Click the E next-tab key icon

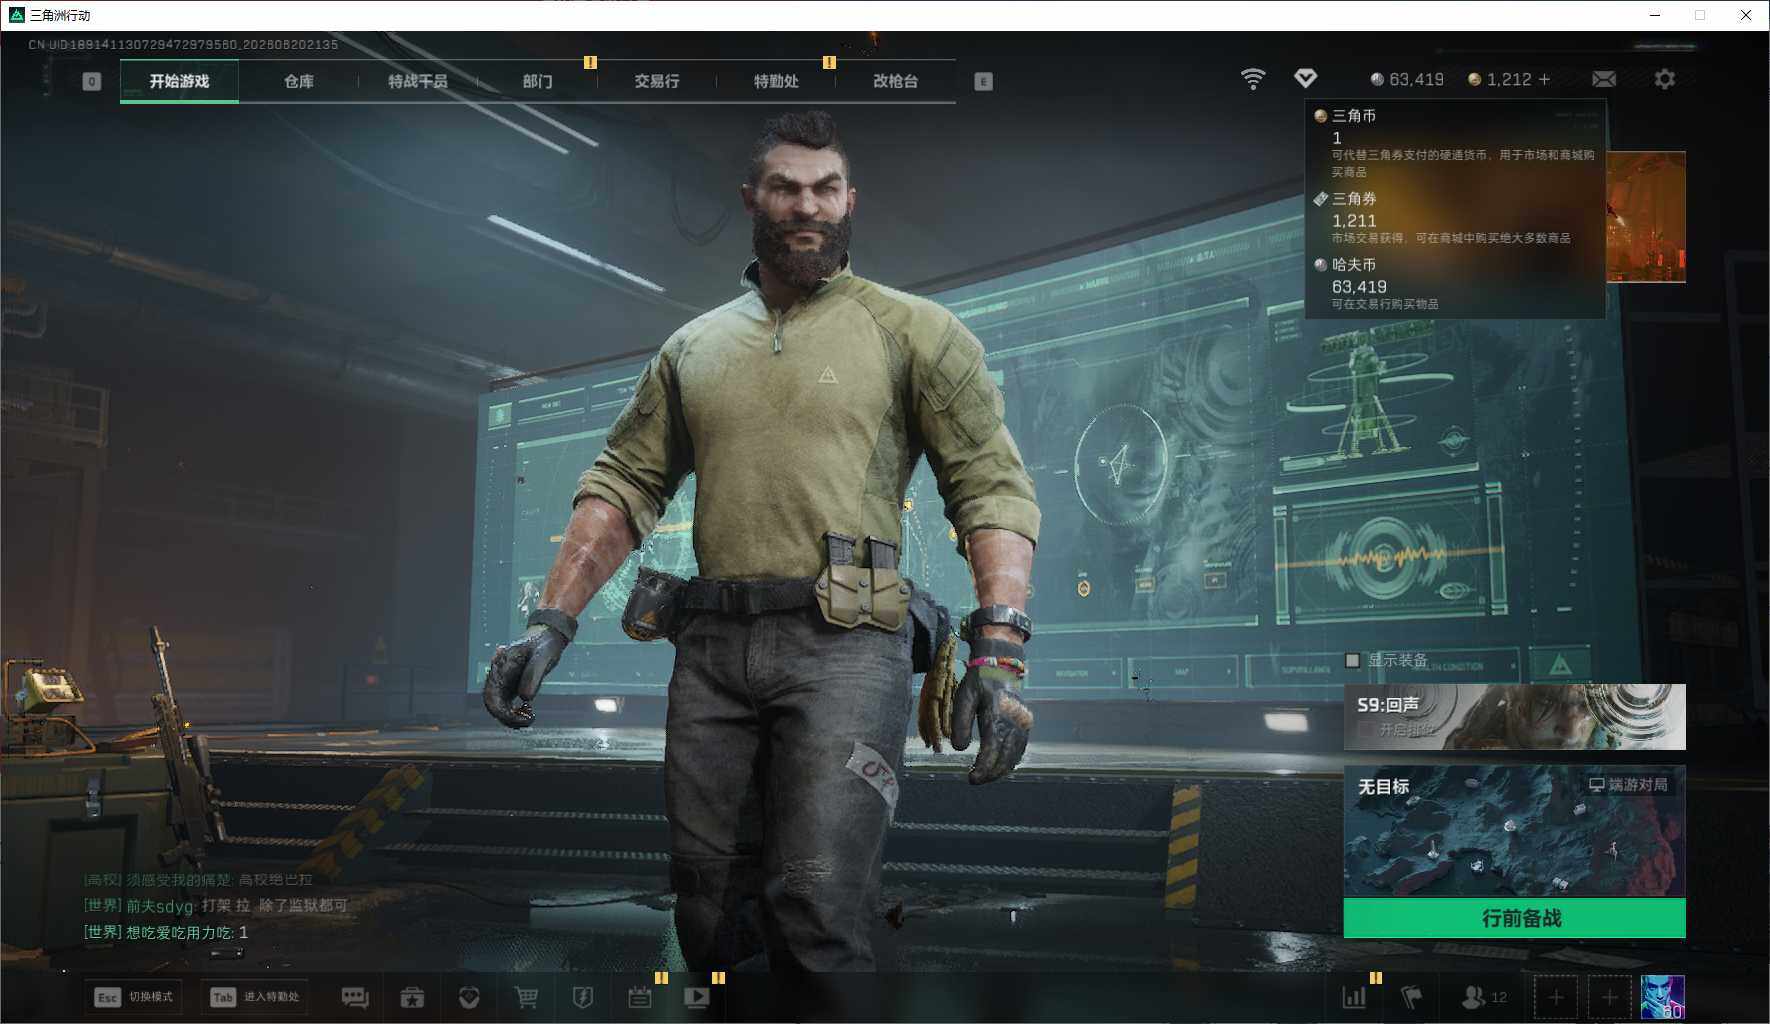[x=984, y=82]
